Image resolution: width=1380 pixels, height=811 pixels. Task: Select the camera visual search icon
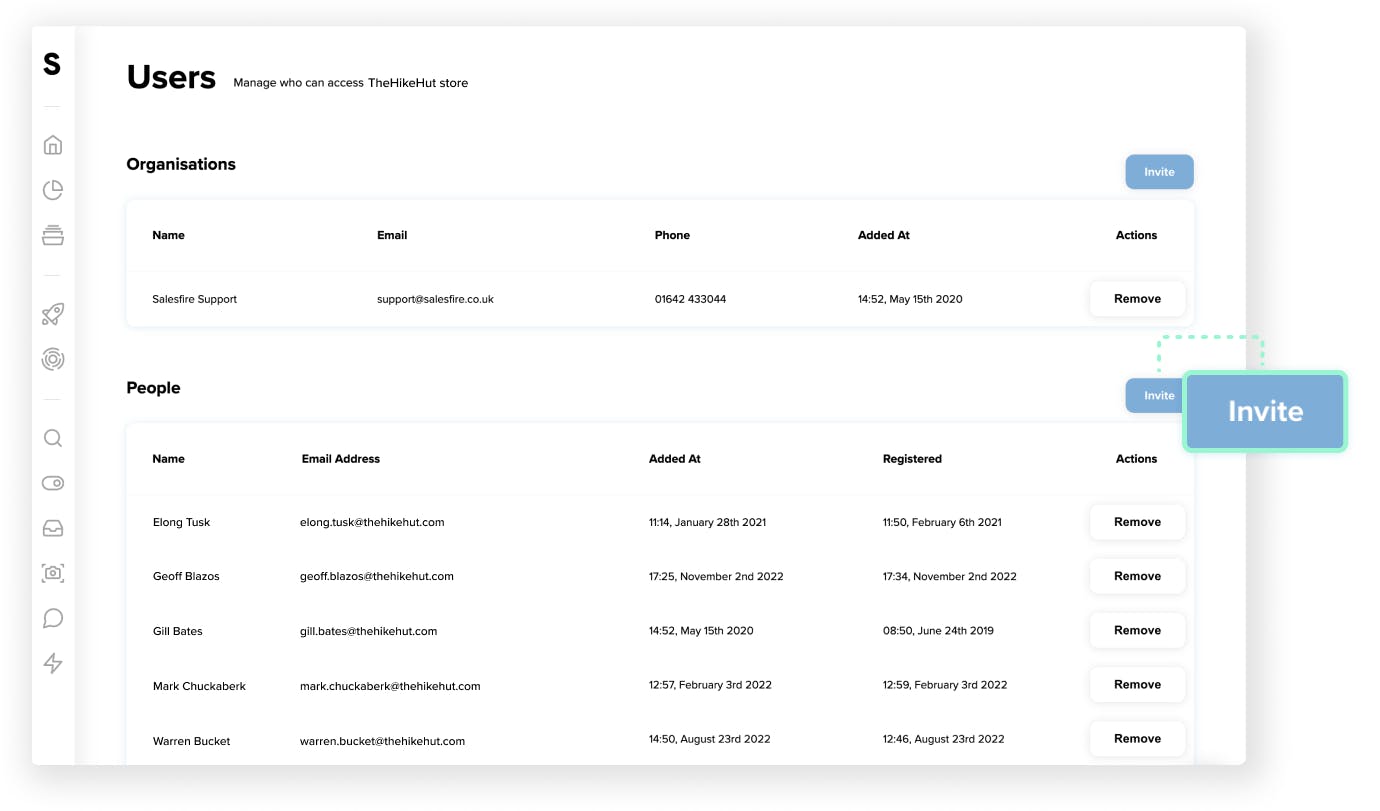pyautogui.click(x=52, y=572)
